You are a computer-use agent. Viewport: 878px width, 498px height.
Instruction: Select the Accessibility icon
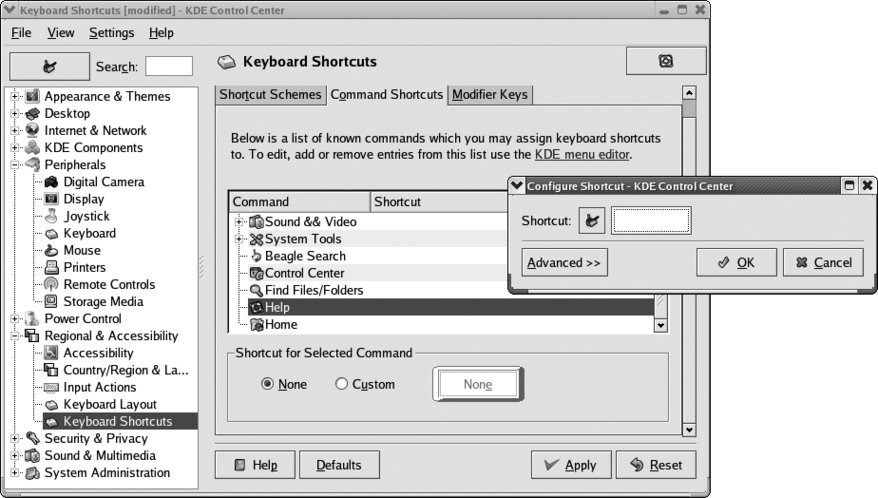52,352
